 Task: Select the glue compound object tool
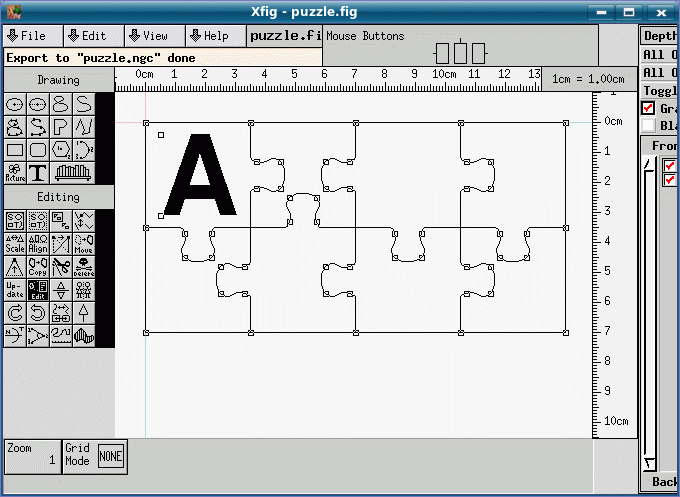(x=15, y=221)
